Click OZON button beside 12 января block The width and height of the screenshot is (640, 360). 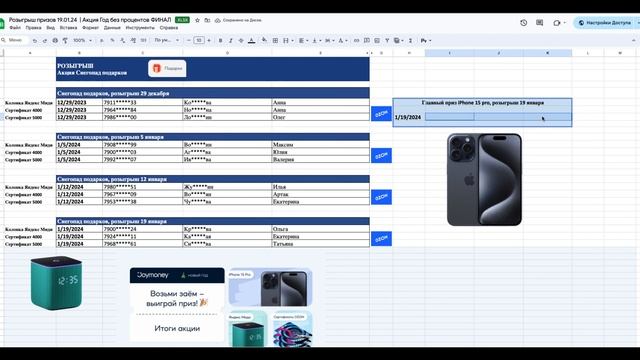(x=381, y=197)
